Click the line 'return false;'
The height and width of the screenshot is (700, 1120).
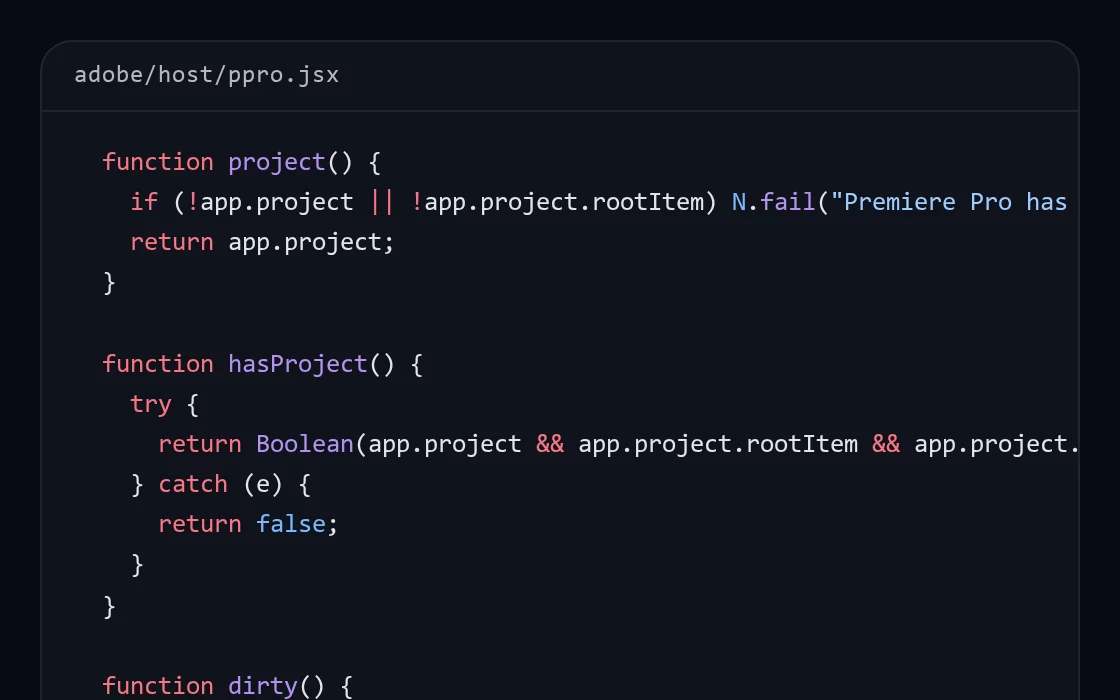tap(248, 524)
